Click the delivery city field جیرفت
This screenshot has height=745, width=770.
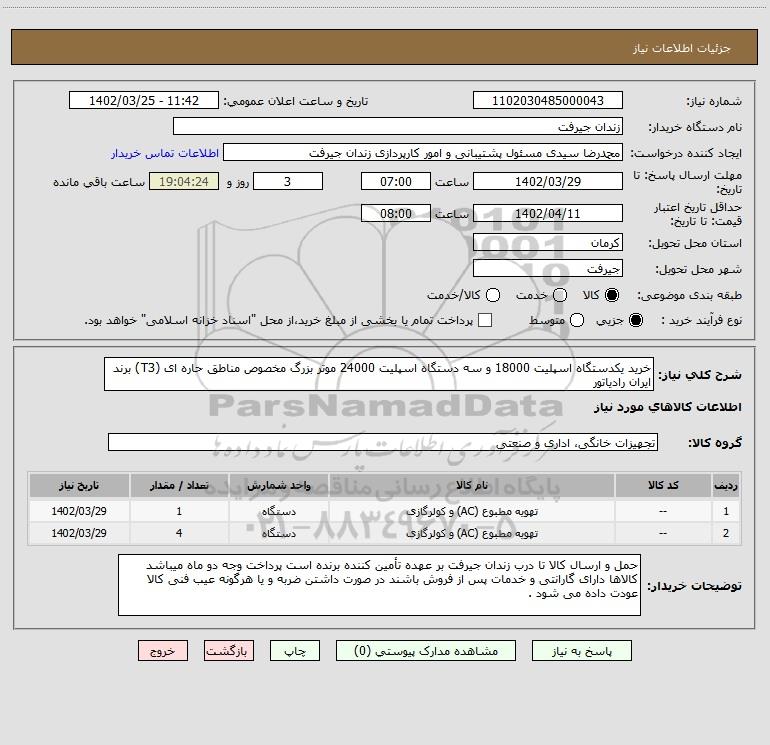click(x=548, y=269)
